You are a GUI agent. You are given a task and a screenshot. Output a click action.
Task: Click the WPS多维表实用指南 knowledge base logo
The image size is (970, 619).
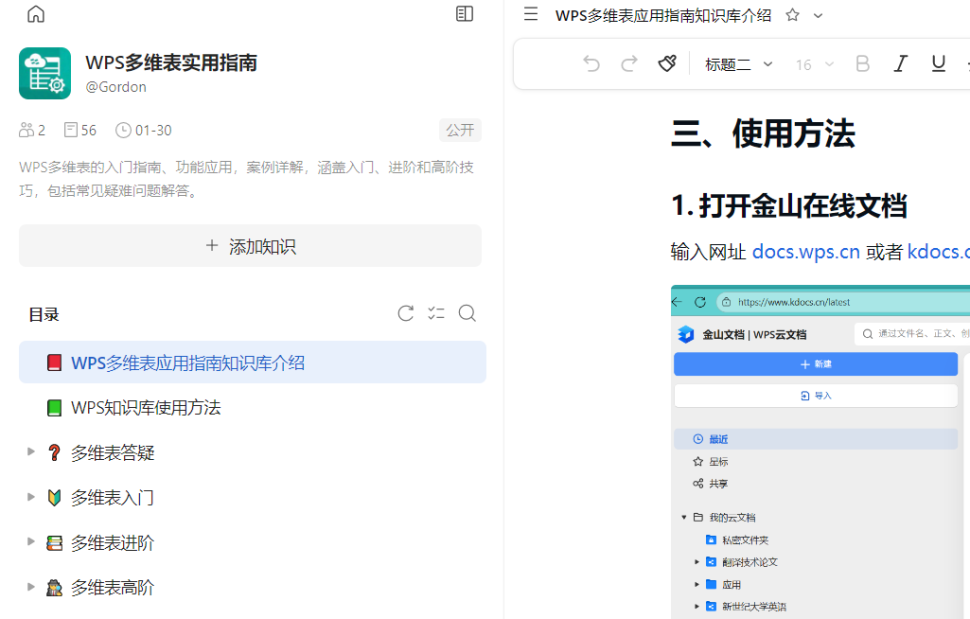45,74
